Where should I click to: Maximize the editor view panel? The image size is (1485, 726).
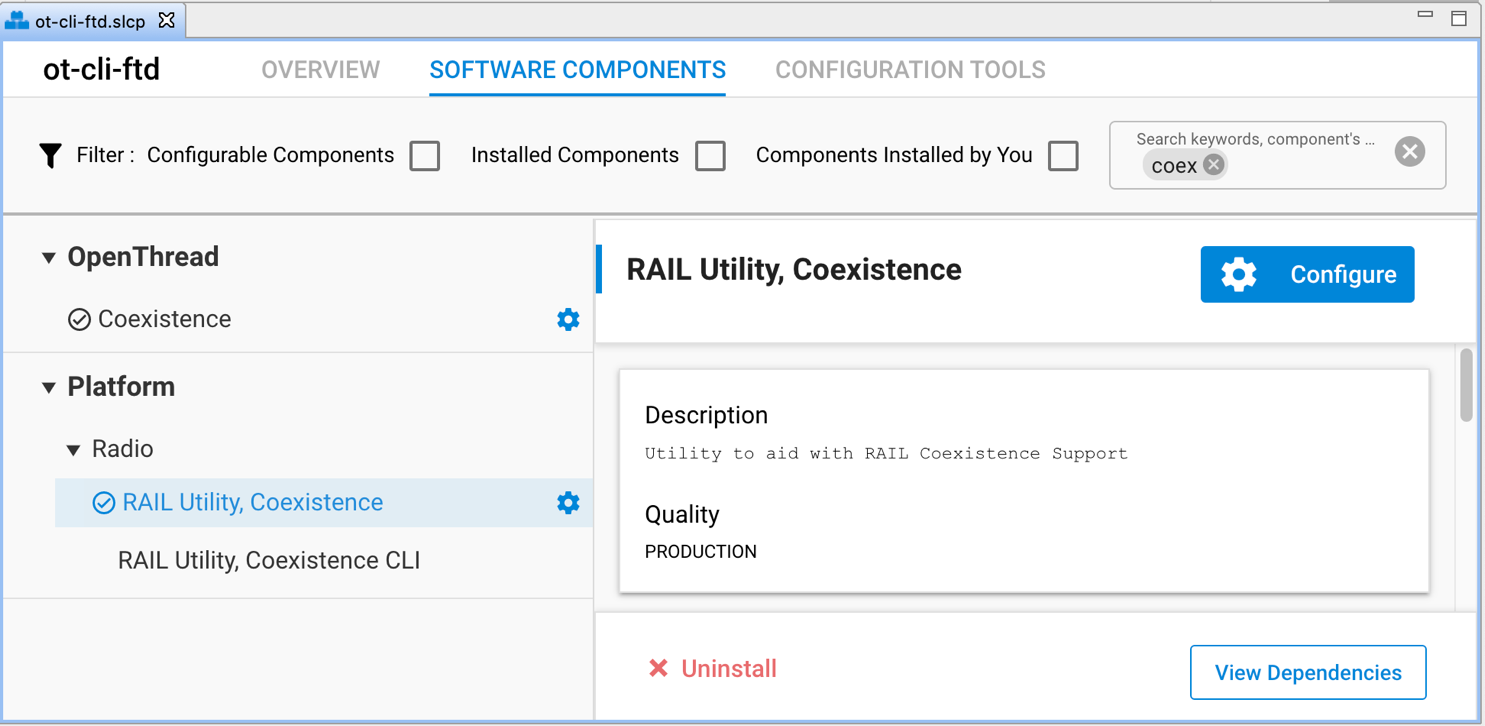tap(1459, 18)
